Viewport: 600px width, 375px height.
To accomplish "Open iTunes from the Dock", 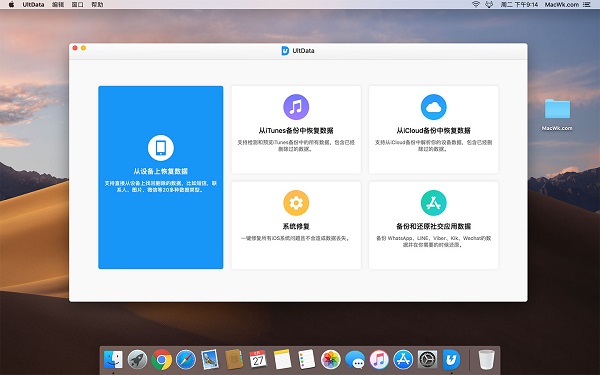I will click(x=379, y=359).
